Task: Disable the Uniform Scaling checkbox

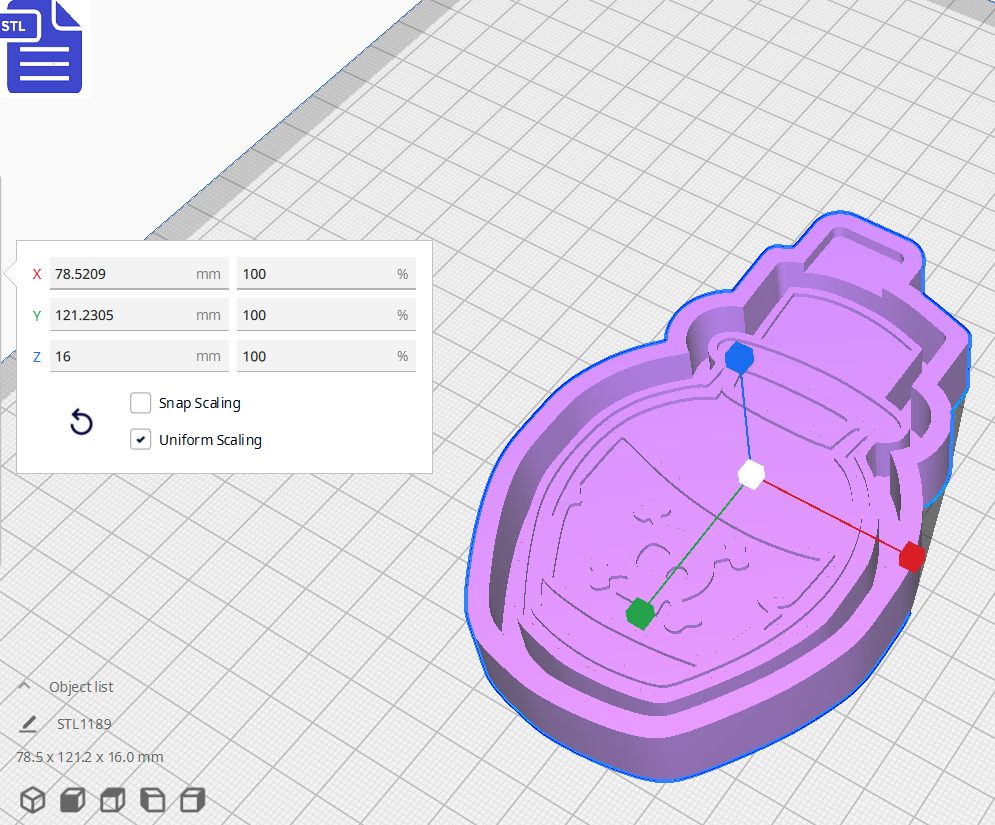Action: coord(140,440)
